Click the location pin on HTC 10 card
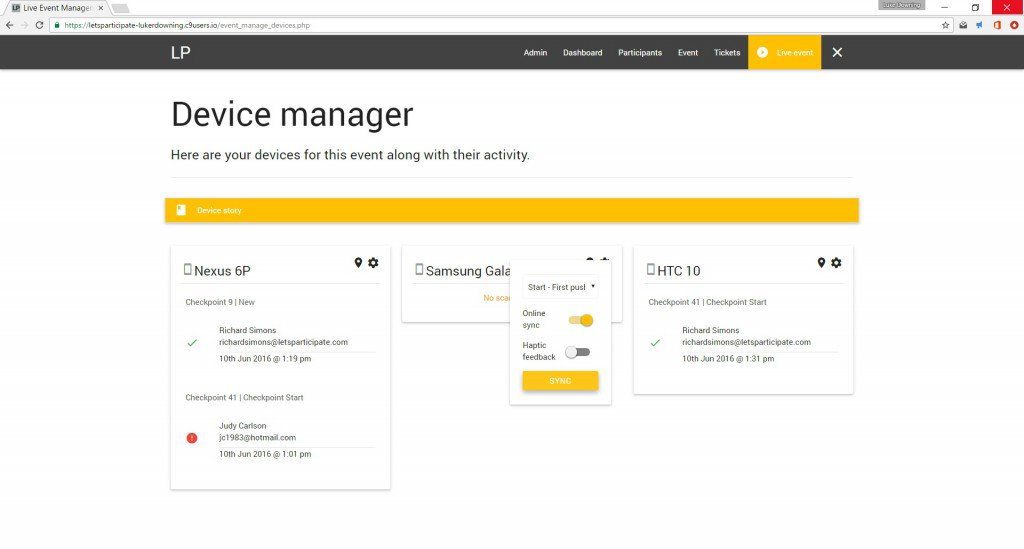This screenshot has width=1024, height=549. (821, 262)
